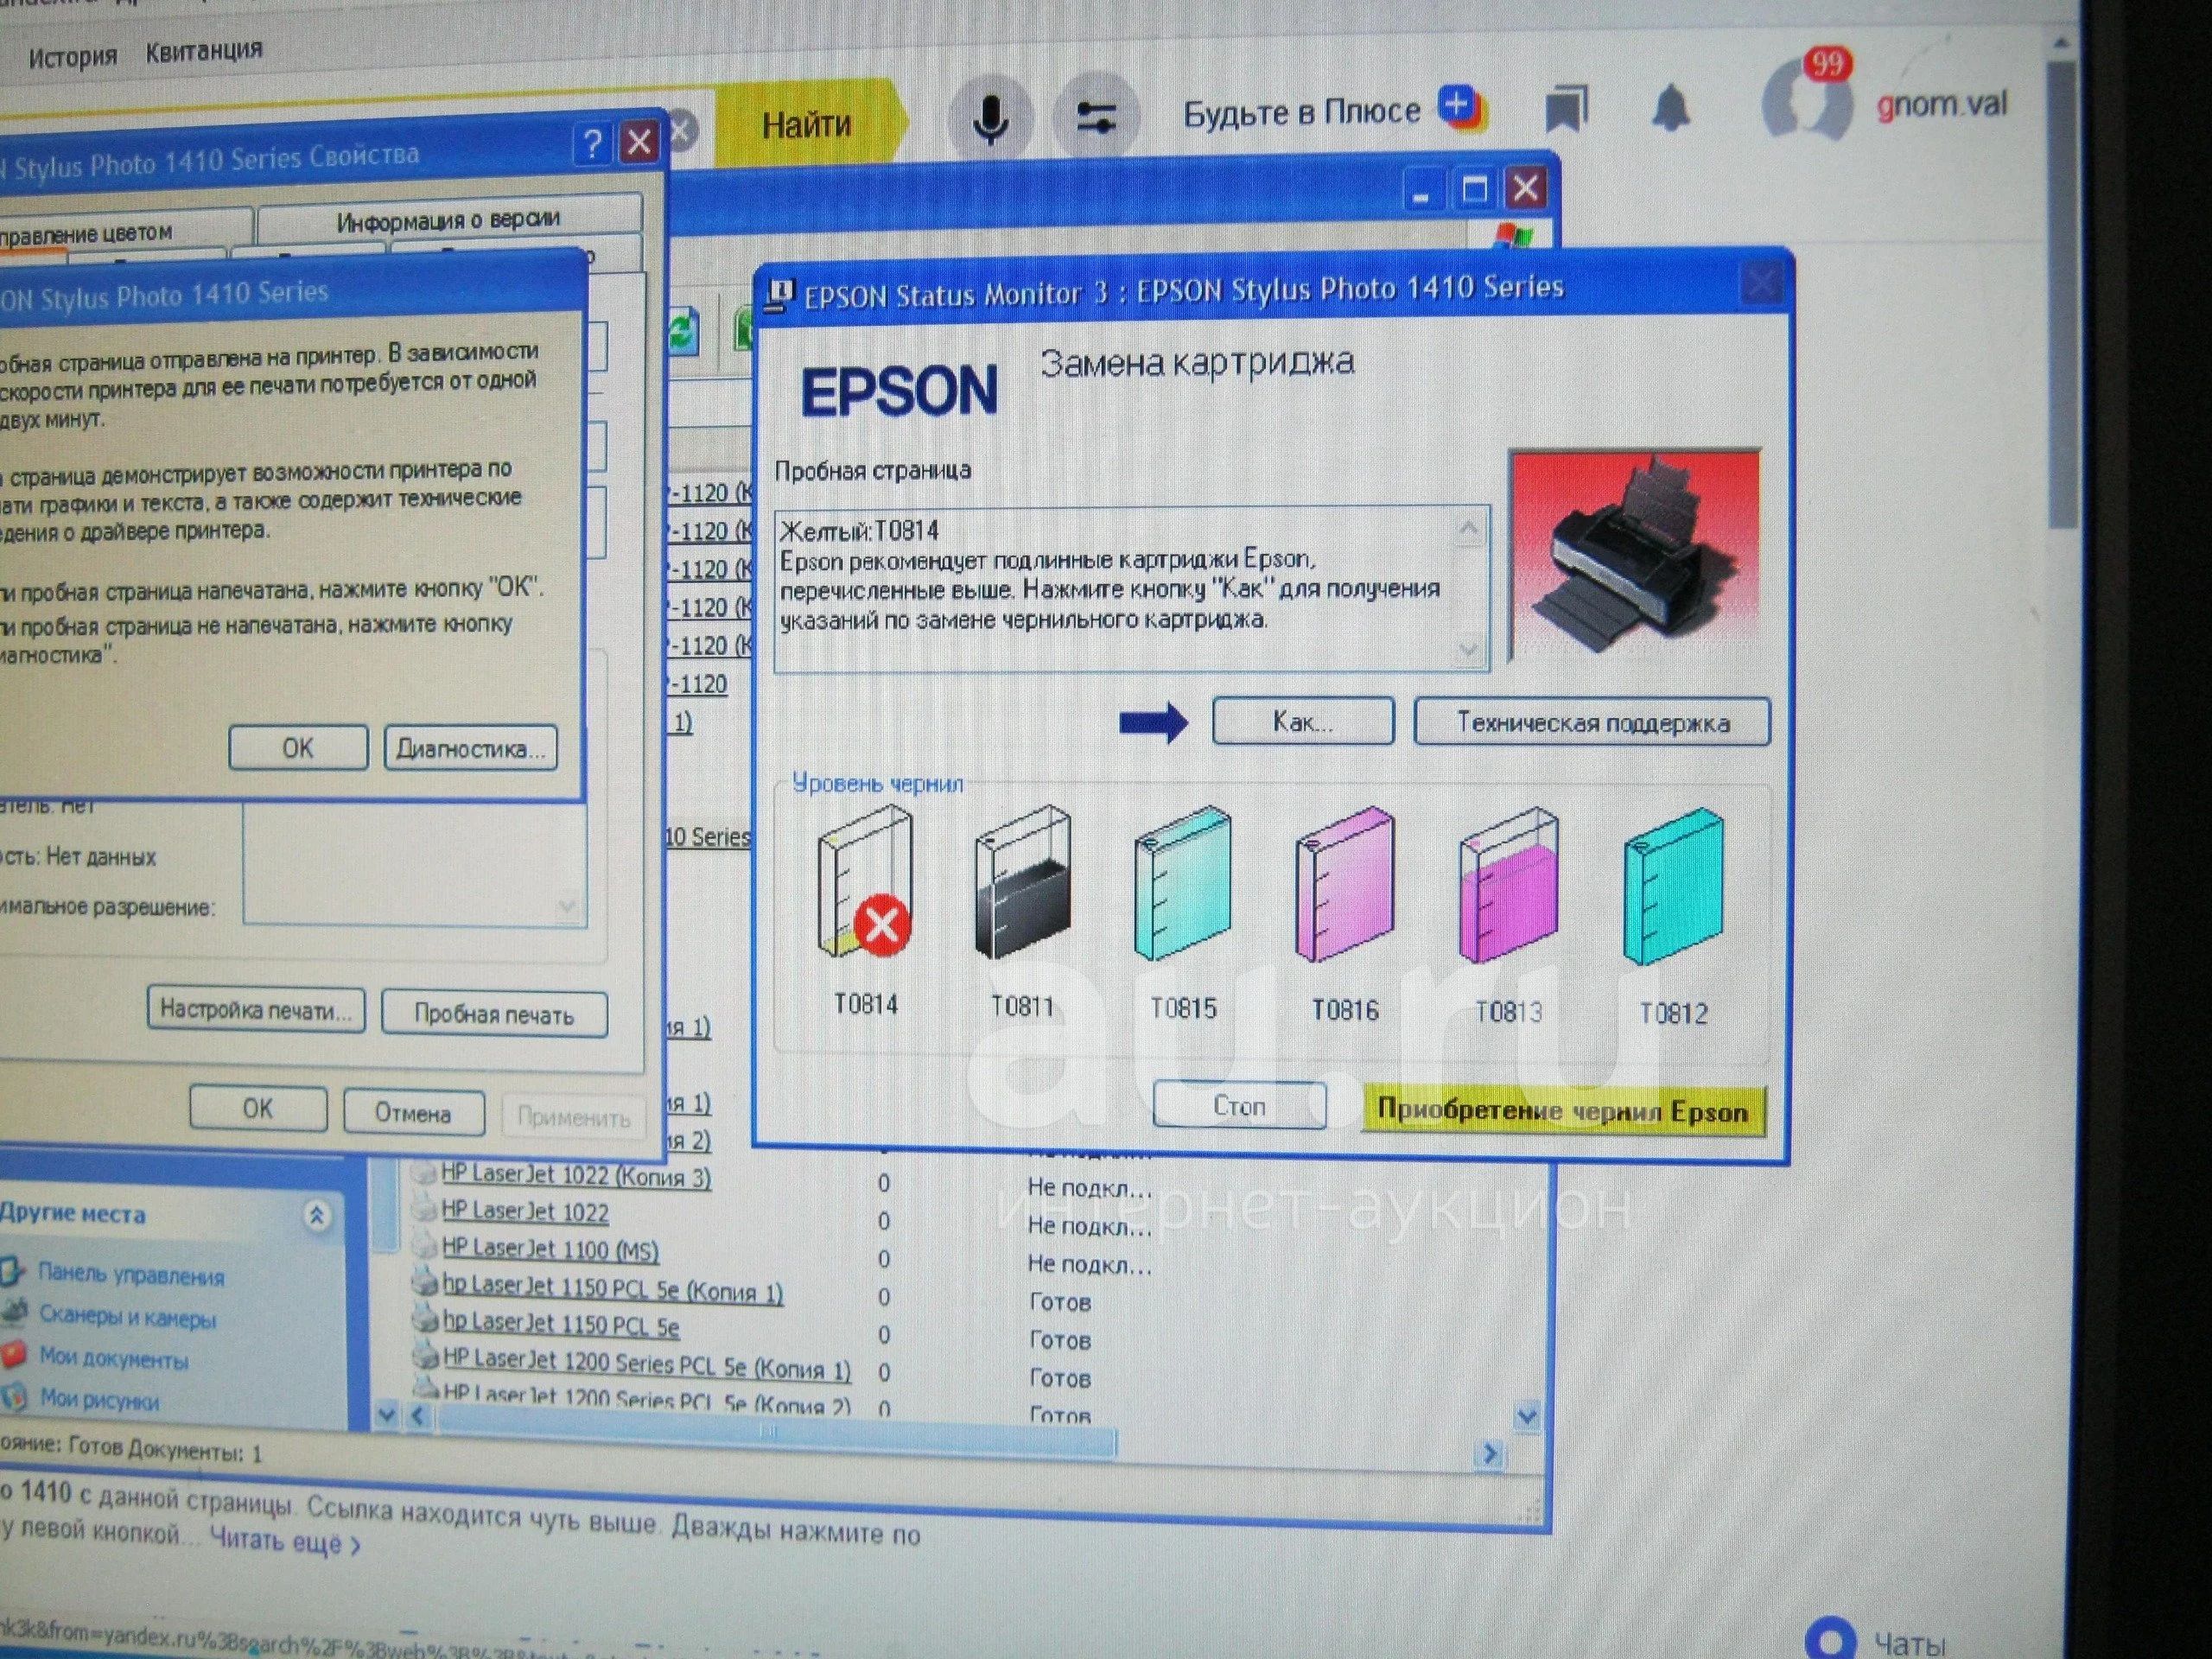Select HP LaserJet 1100 (MS) printer
Viewport: 2212px width, 1659px height.
pyautogui.click(x=549, y=1250)
